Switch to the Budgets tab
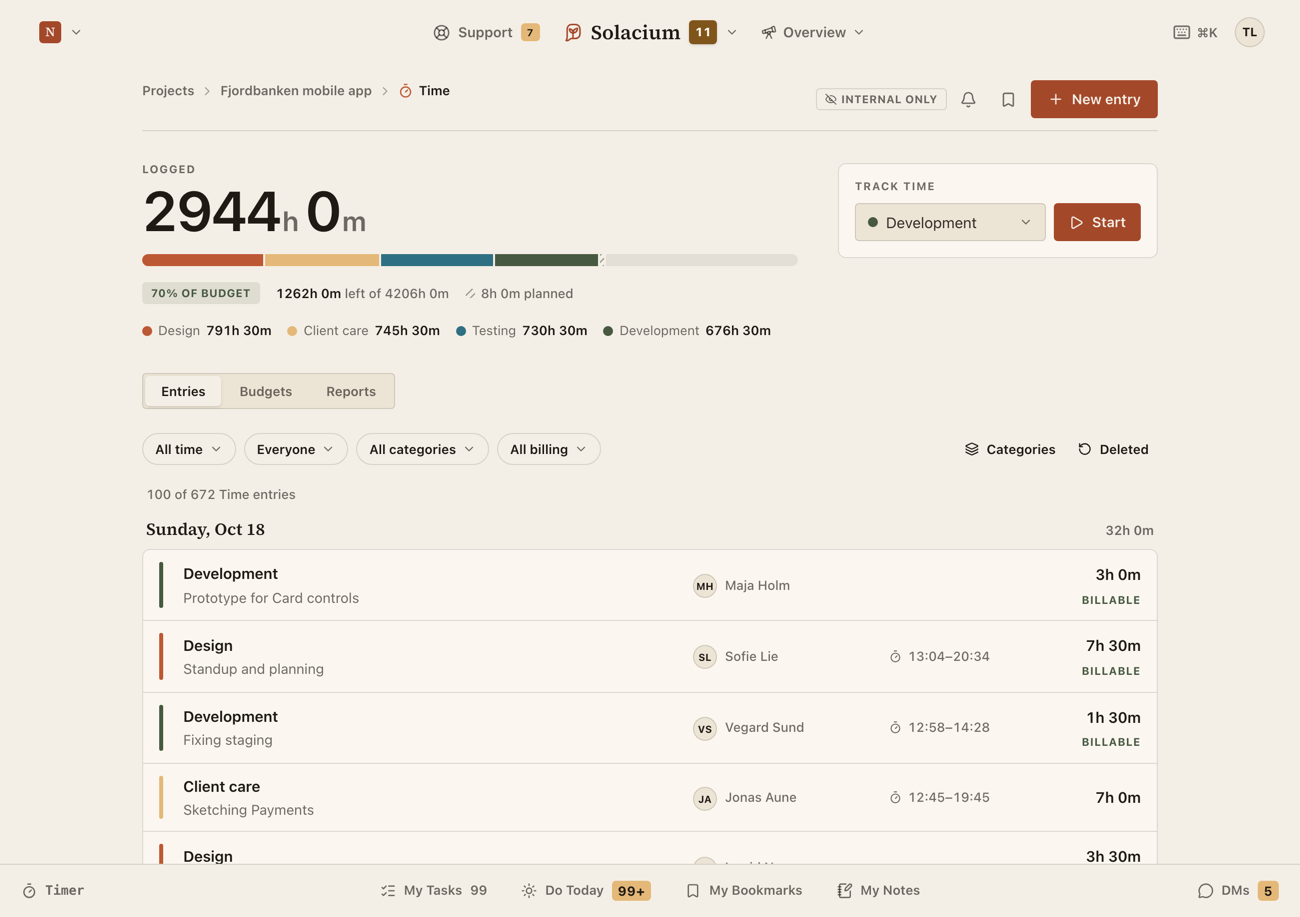The image size is (1300, 917). [x=266, y=391]
